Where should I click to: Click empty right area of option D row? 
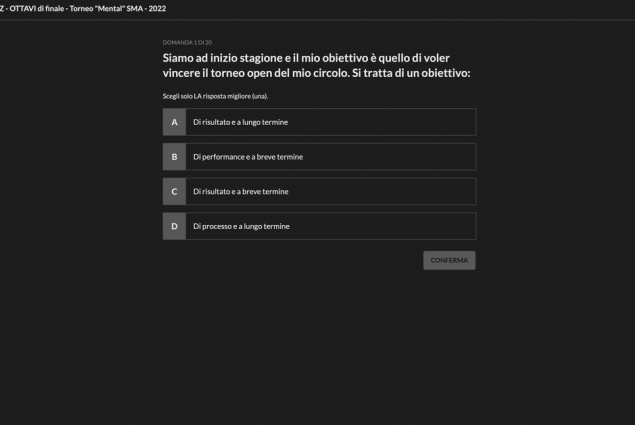(x=420, y=226)
